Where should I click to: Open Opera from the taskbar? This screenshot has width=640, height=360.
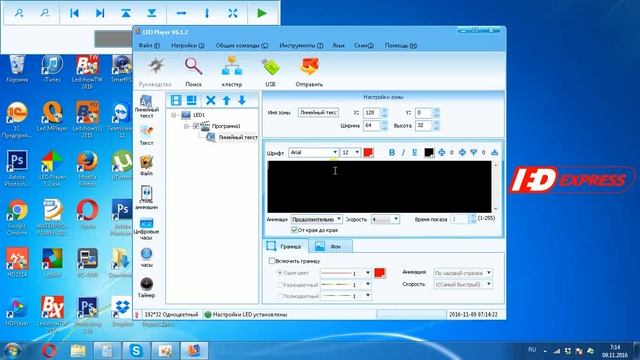pos(49,351)
